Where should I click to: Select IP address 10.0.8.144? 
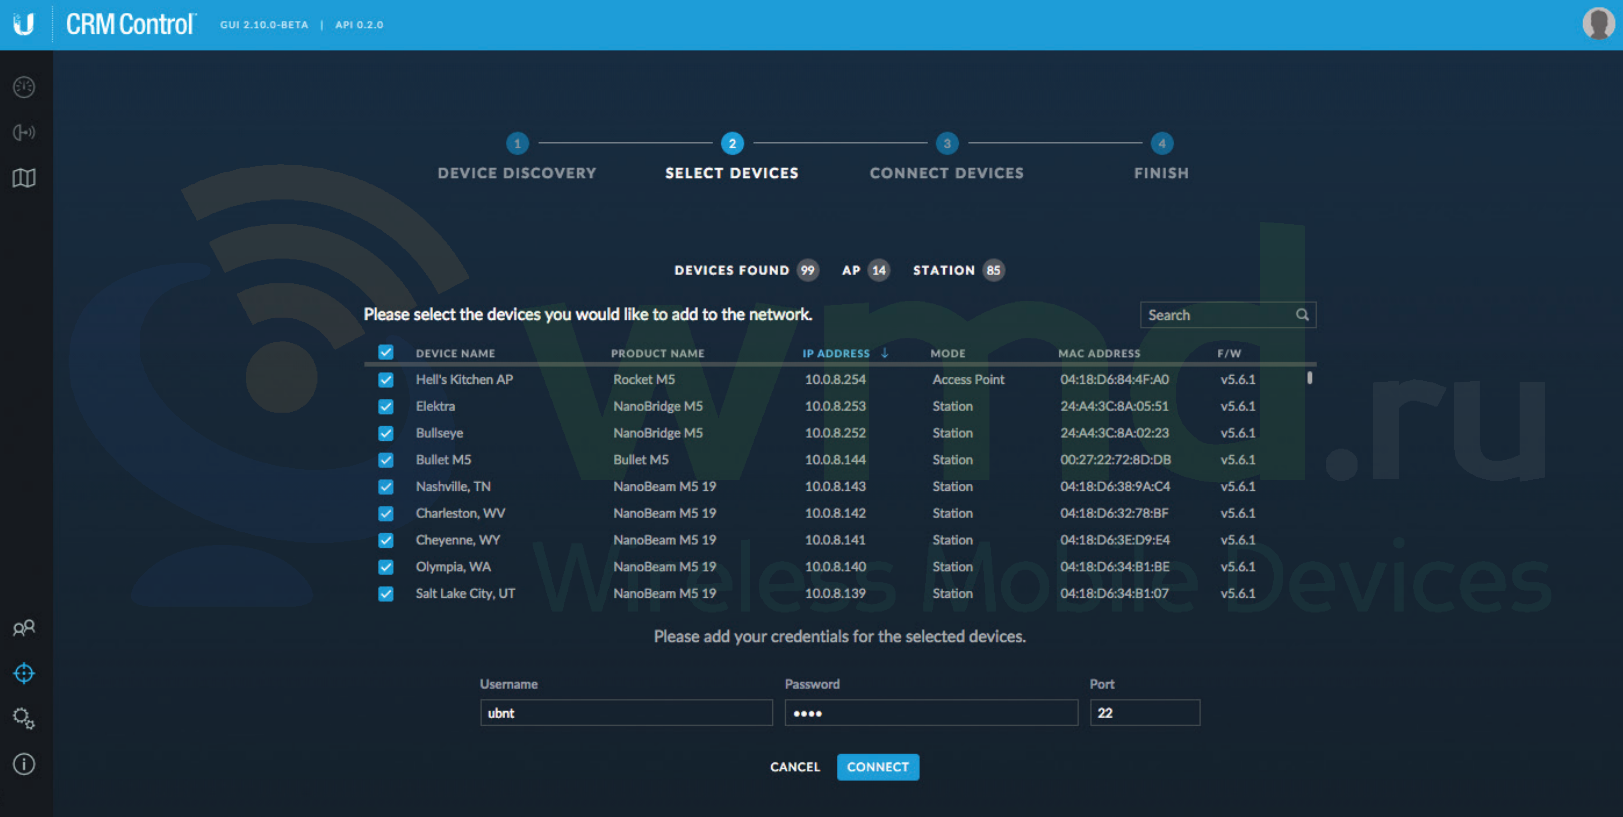pos(835,460)
